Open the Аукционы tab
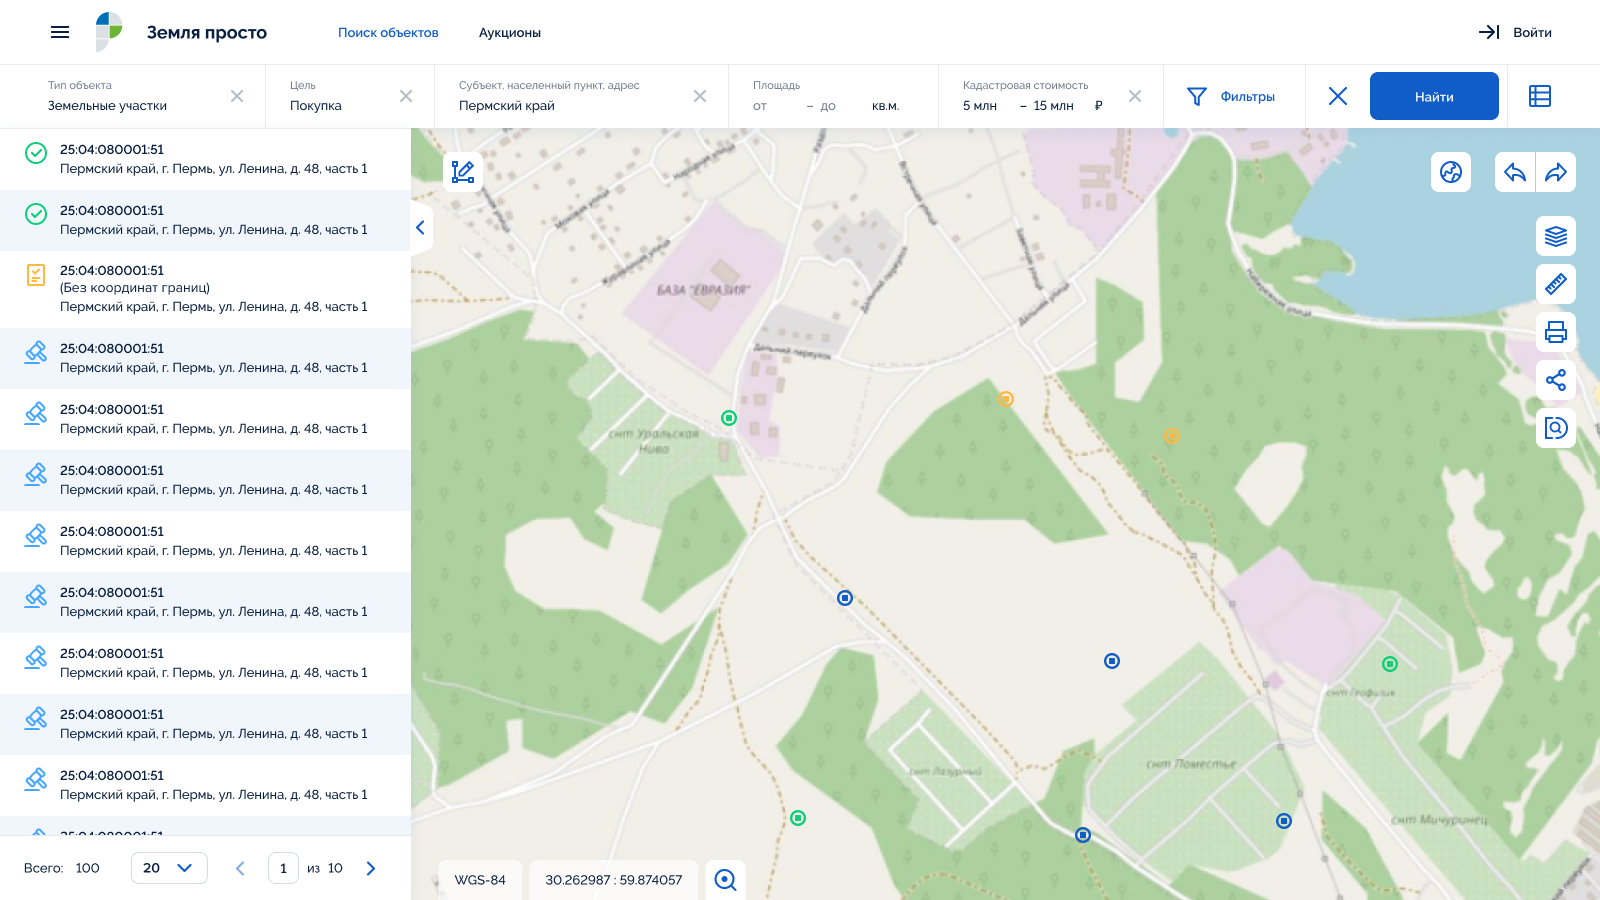Image resolution: width=1600 pixels, height=900 pixels. pyautogui.click(x=510, y=32)
